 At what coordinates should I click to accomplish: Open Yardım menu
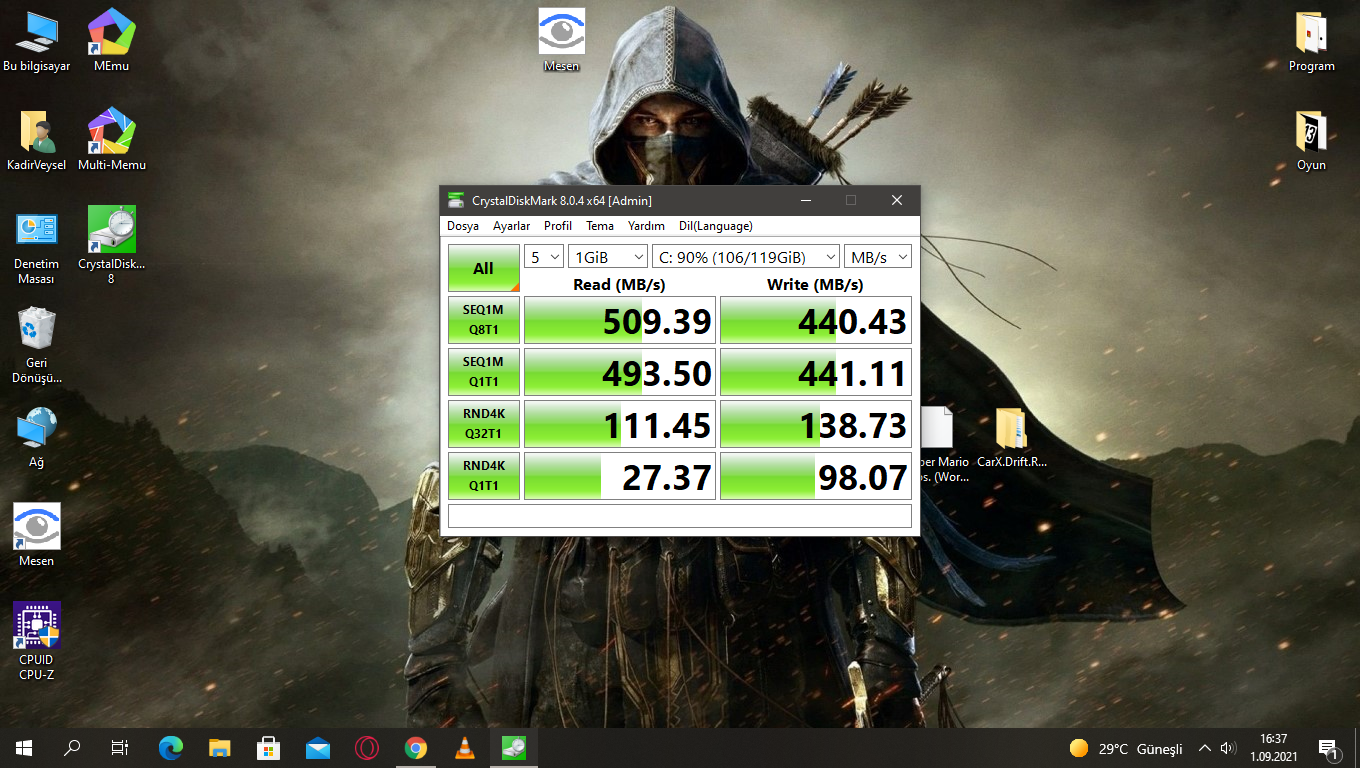pos(646,226)
